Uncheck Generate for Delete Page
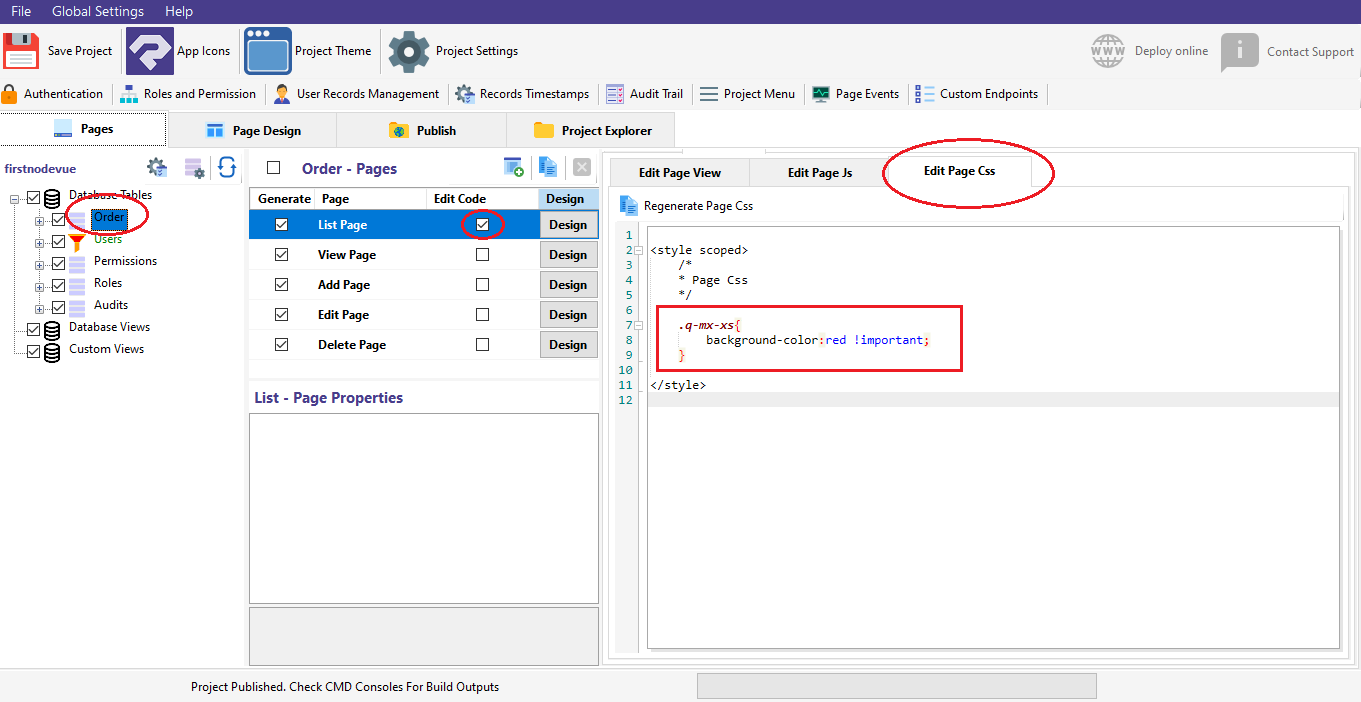Screen dimensions: 1361x702 (281, 345)
